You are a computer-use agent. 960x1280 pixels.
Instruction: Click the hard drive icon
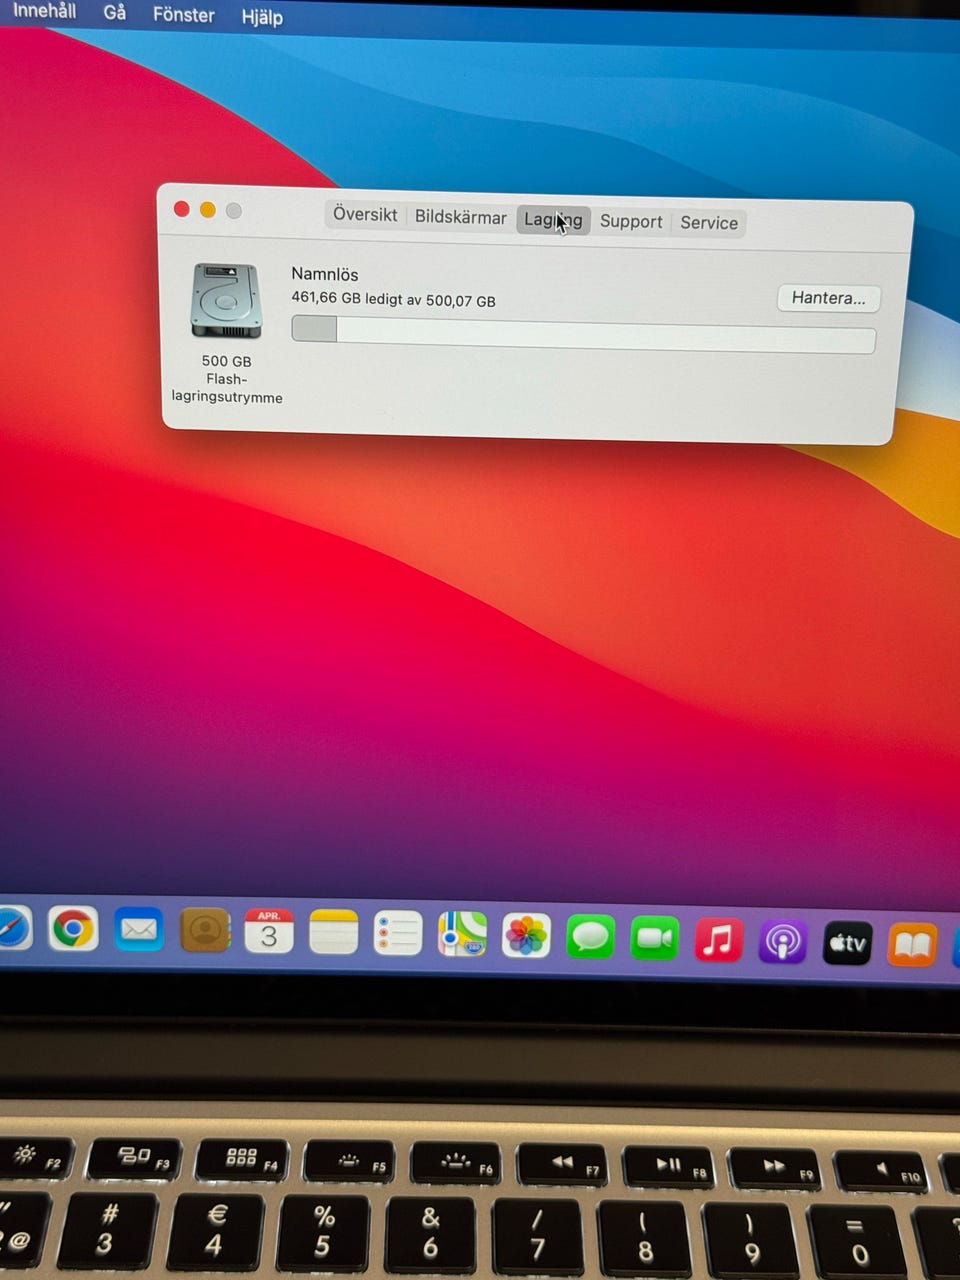227,301
